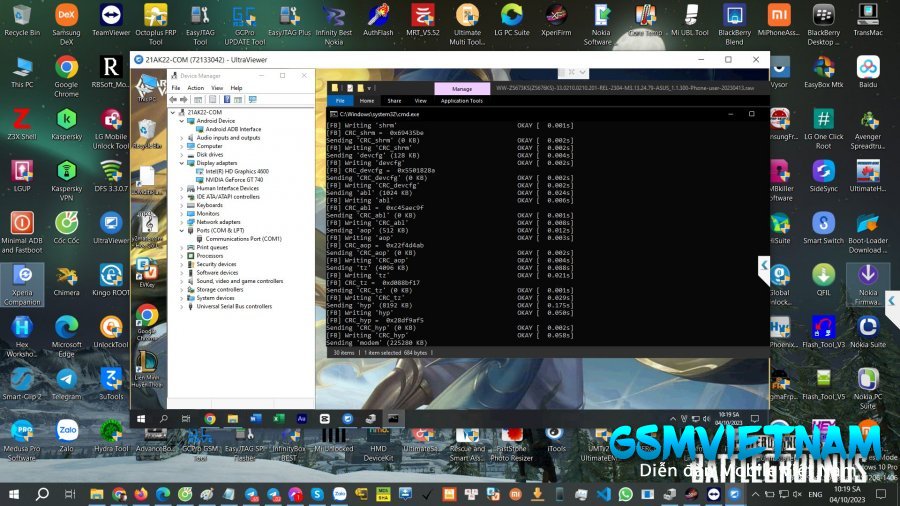Open notification center on local taskbar
The width and height of the screenshot is (900, 506).
point(881,494)
